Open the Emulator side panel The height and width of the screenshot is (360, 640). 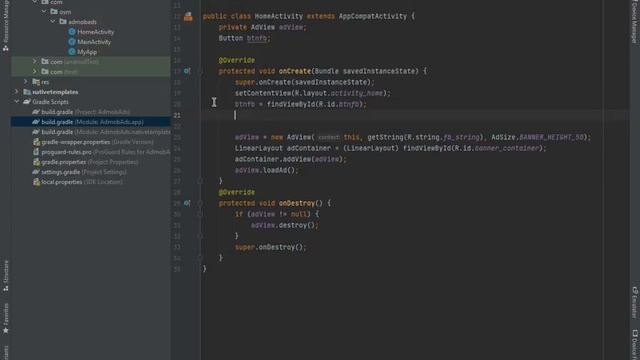click(634, 302)
